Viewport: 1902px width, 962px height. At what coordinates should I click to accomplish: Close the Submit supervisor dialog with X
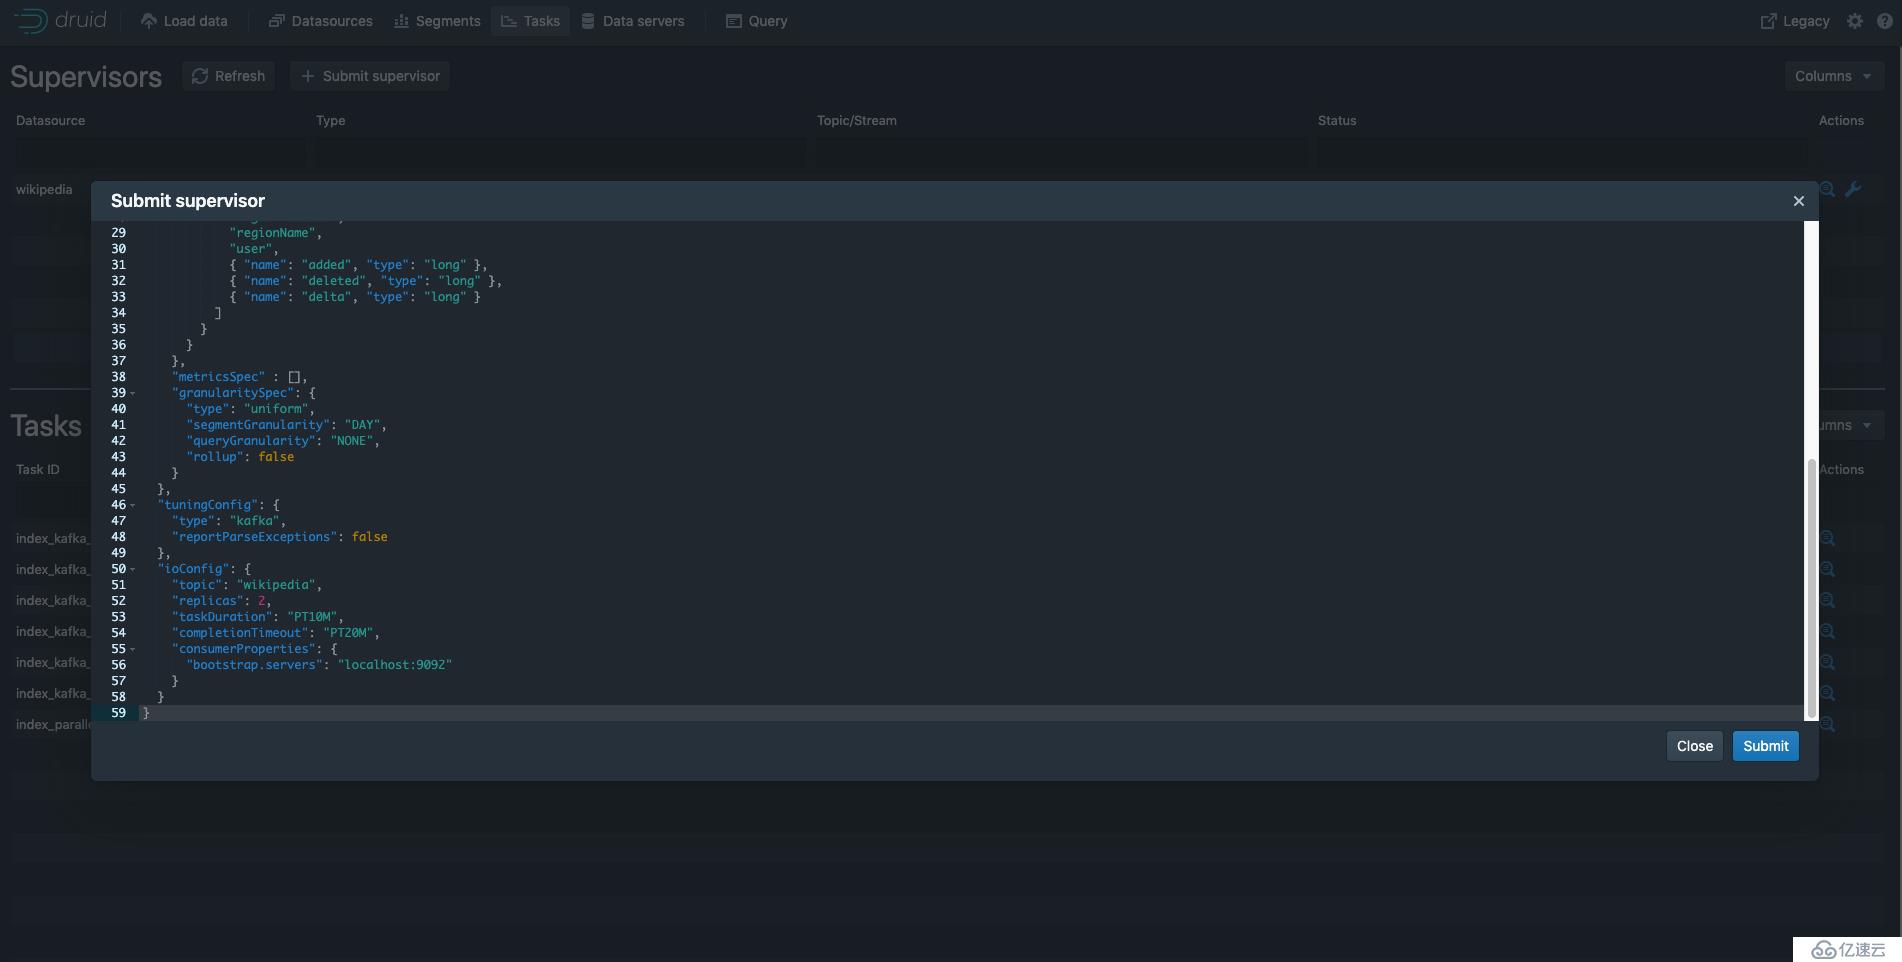click(1799, 201)
